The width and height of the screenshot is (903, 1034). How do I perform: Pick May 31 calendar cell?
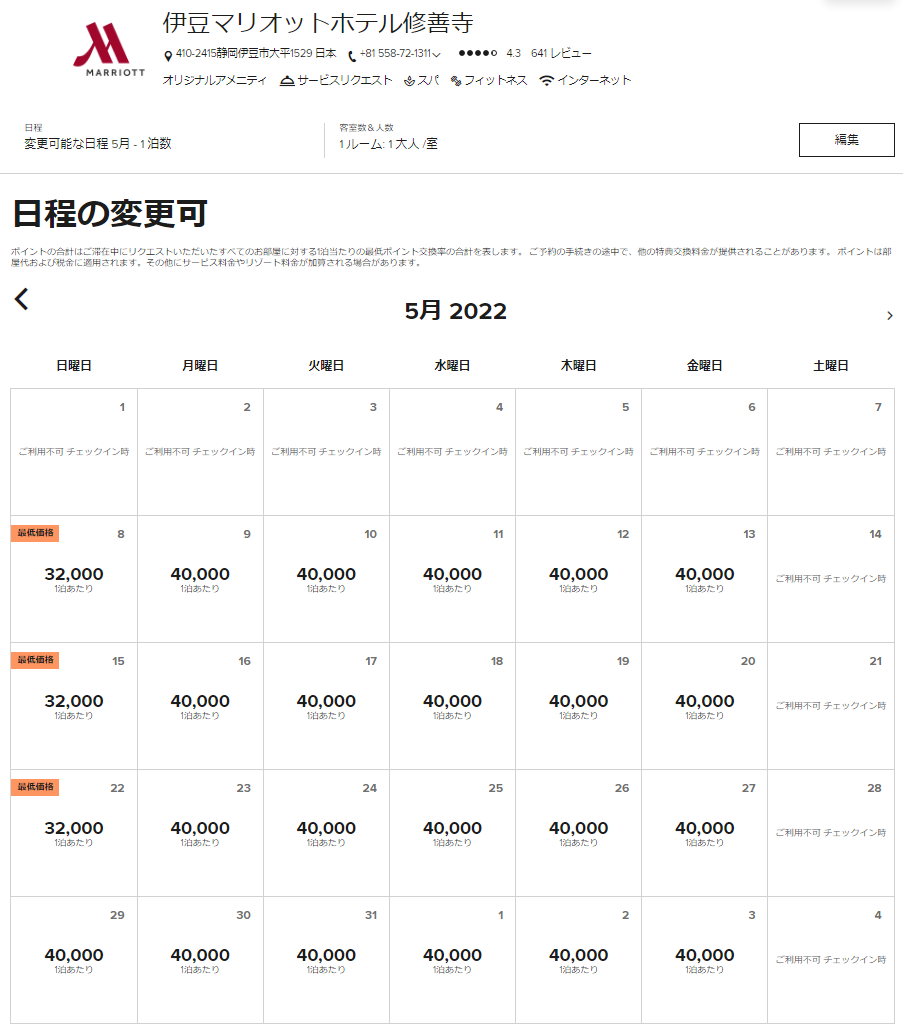coord(326,959)
